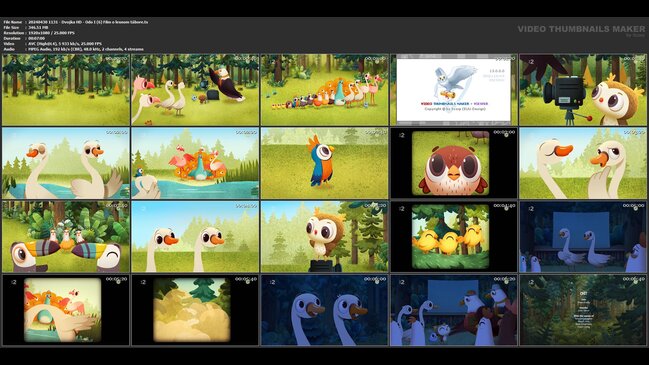Open thumbnail of flamingos and peacock by pond
The width and height of the screenshot is (649, 365).
point(195,163)
